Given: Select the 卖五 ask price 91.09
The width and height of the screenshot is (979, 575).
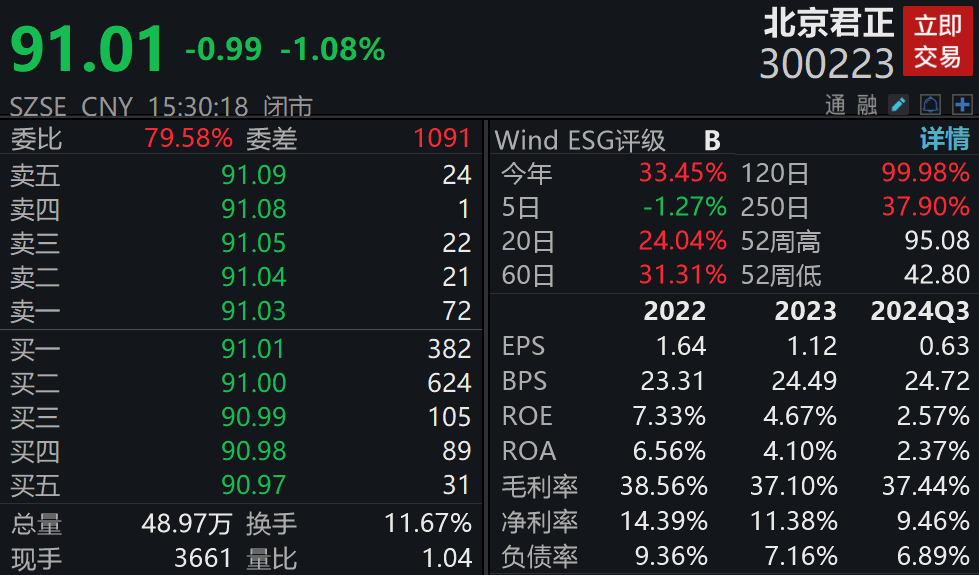Looking at the screenshot, I should [253, 175].
